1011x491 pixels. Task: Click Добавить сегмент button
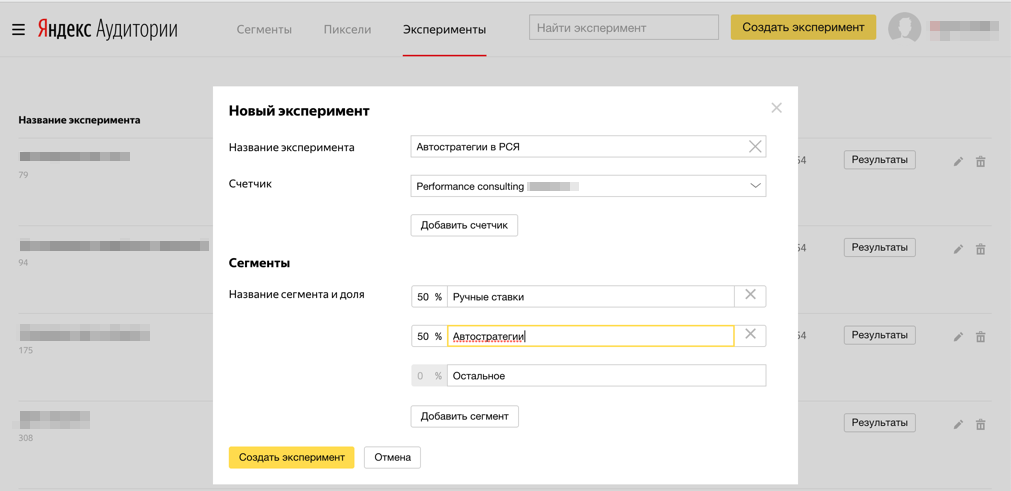[464, 416]
